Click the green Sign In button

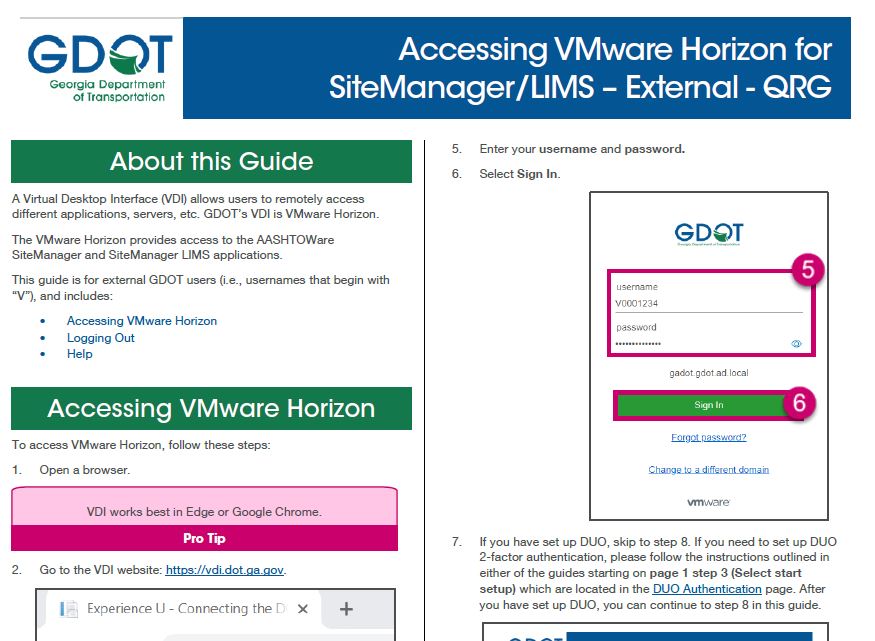tap(708, 405)
